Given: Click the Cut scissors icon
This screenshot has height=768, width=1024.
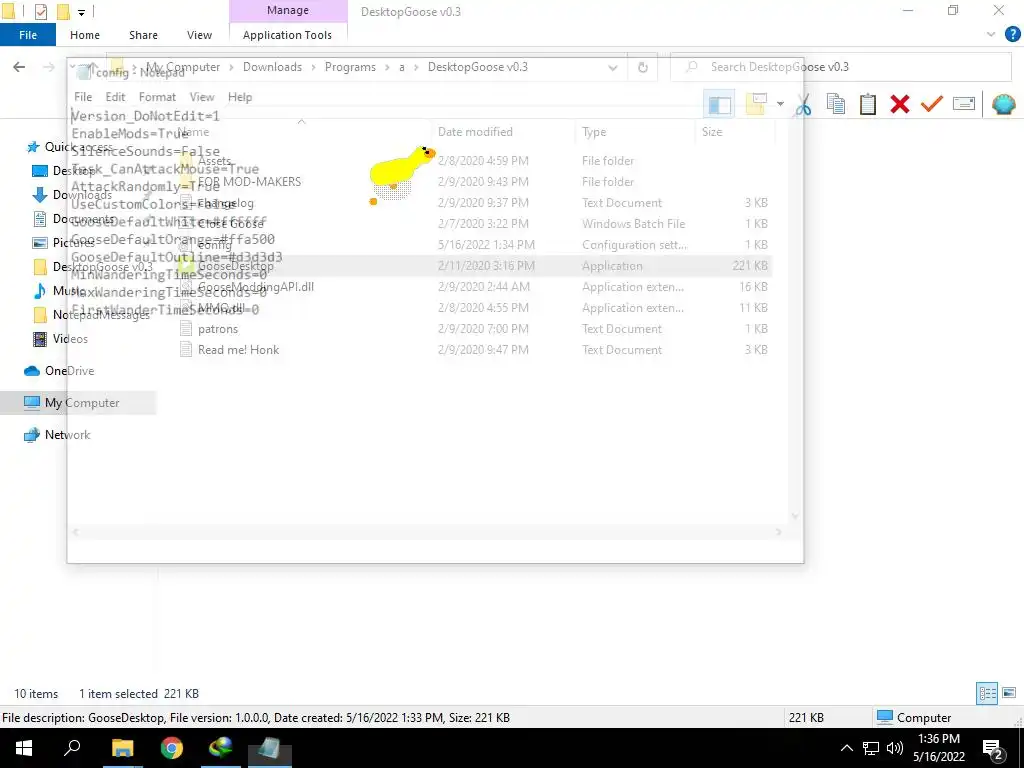Looking at the screenshot, I should pyautogui.click(x=803, y=104).
